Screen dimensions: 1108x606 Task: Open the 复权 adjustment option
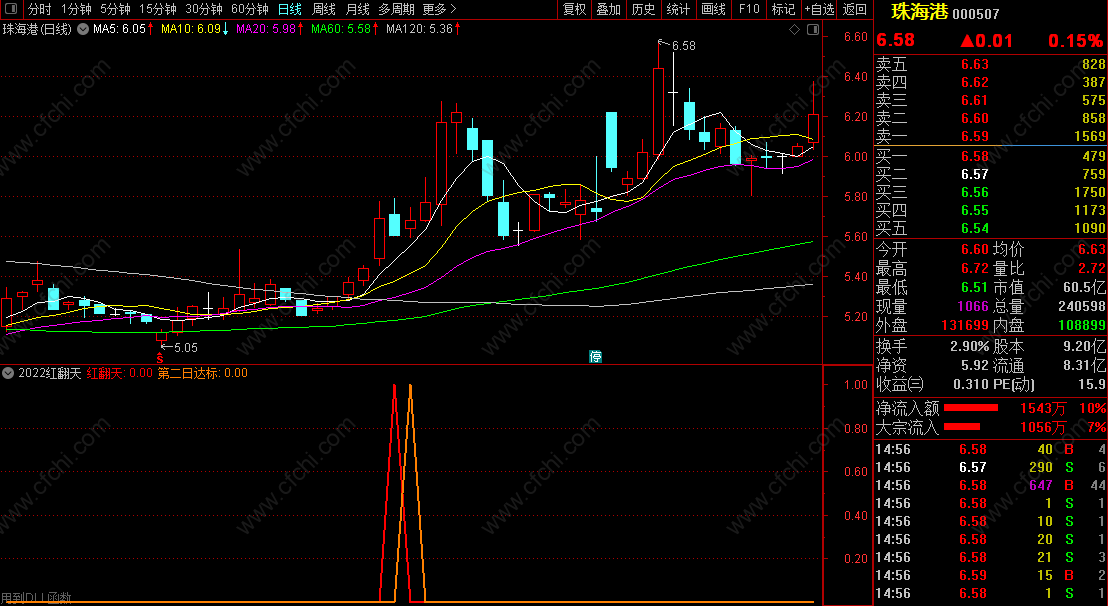tap(574, 9)
